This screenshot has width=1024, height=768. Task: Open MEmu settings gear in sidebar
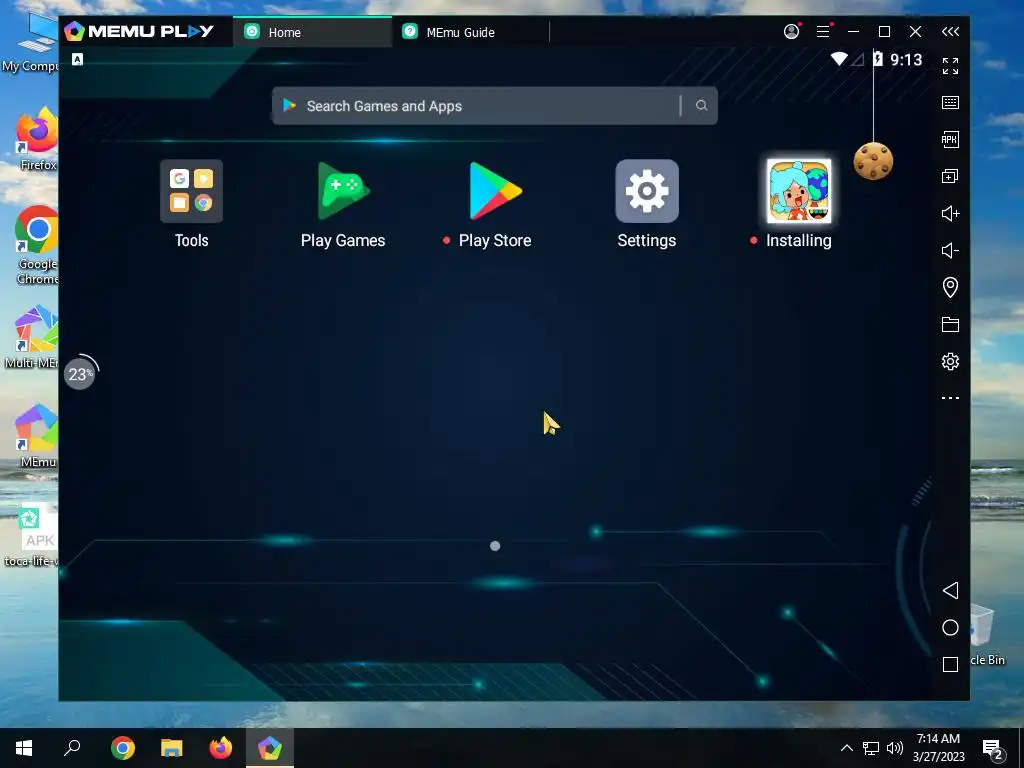click(950, 361)
